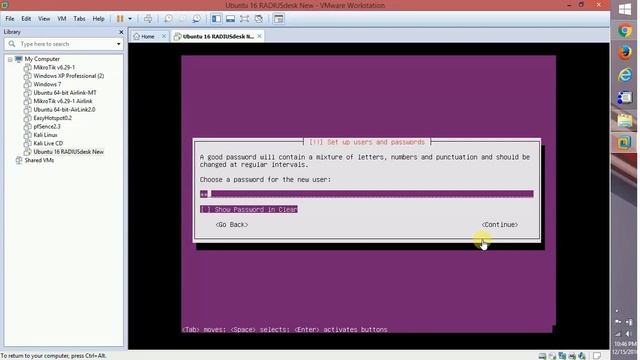Click the network signal tray icon
The image size is (640, 360).
click(618, 334)
